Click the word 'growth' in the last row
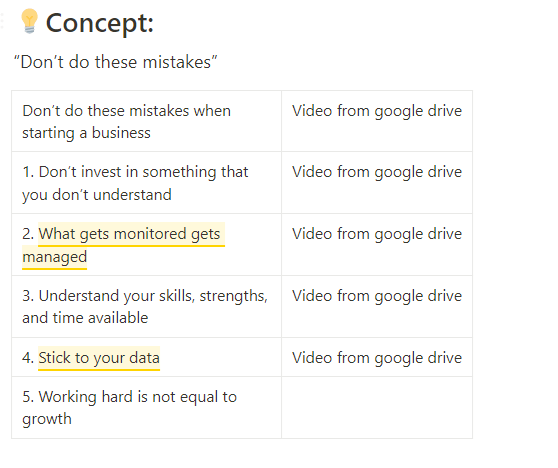Viewport: 558px width, 468px height. click(x=47, y=419)
